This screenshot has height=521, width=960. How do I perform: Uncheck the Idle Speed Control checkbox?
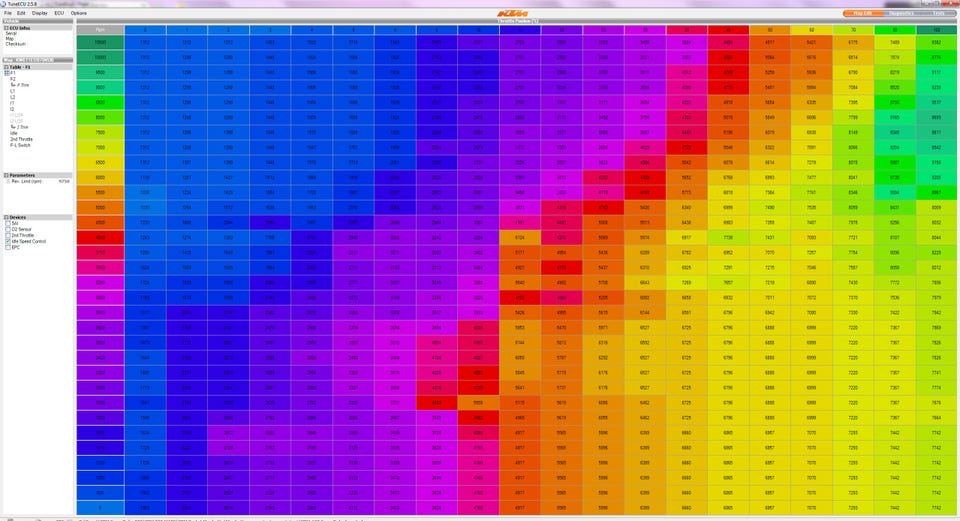coord(8,241)
